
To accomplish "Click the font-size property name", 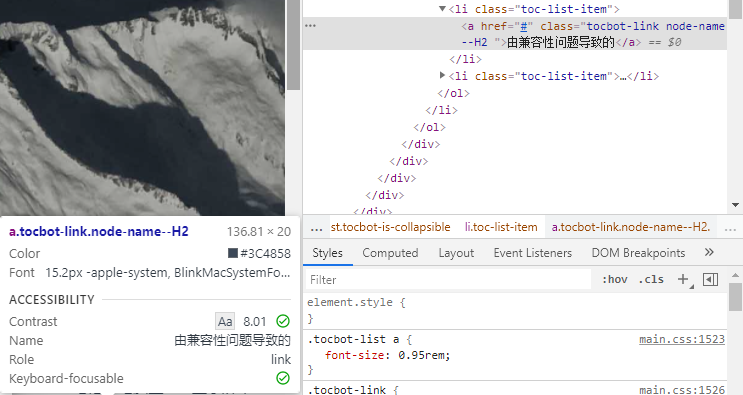I will click(x=354, y=355).
